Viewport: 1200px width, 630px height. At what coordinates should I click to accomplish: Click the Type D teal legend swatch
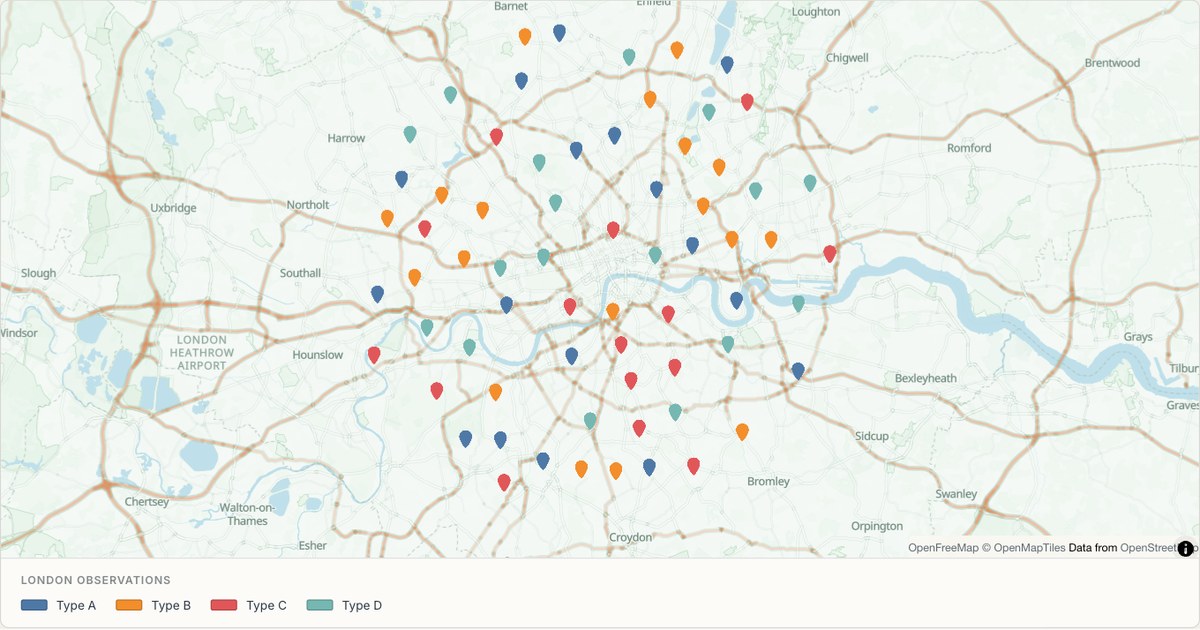320,605
